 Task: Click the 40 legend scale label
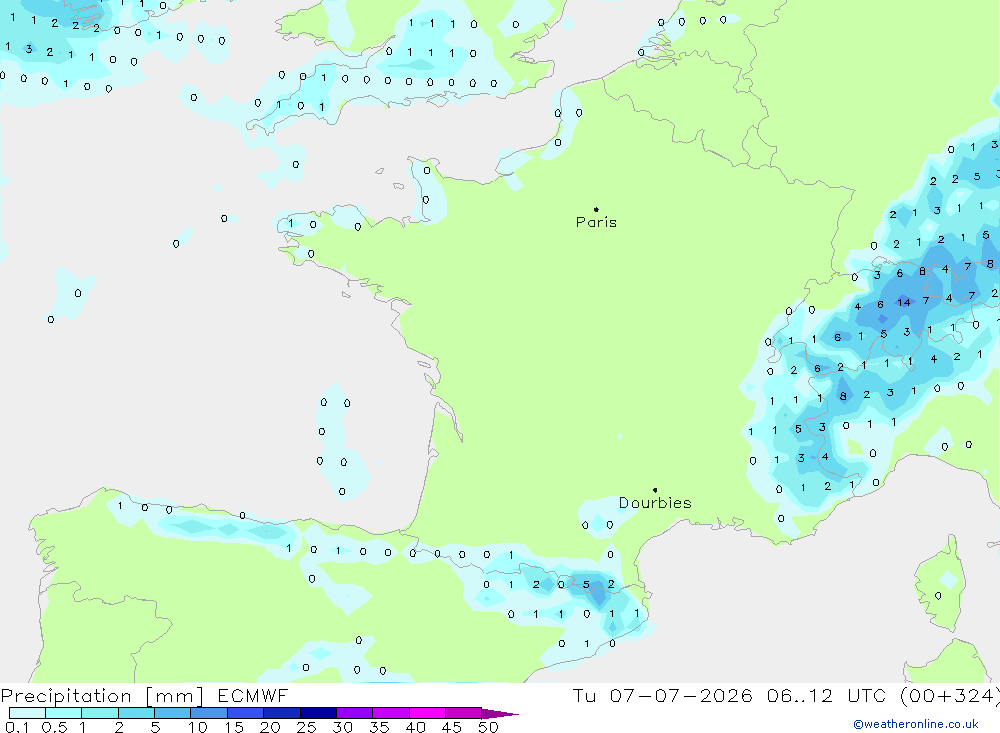pos(416,727)
